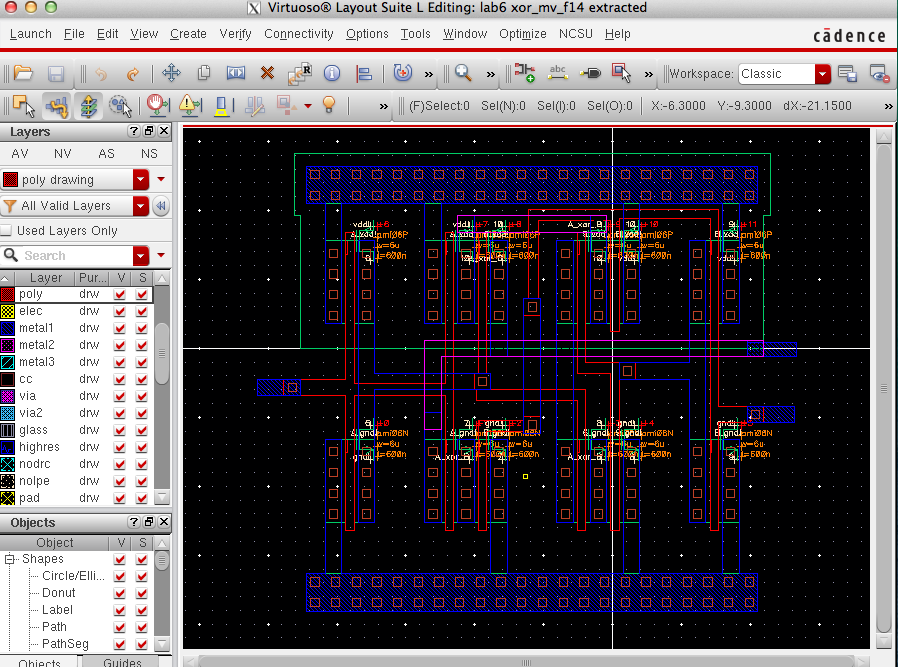Click the AV button to show all layers
The width and height of the screenshot is (898, 667).
[19, 153]
